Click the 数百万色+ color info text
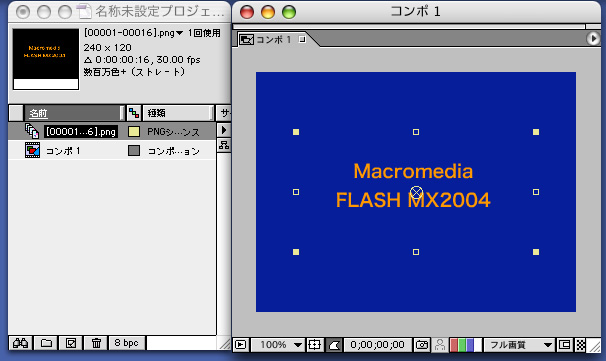Image resolution: width=606 pixels, height=361 pixels. pyautogui.click(x=134, y=72)
